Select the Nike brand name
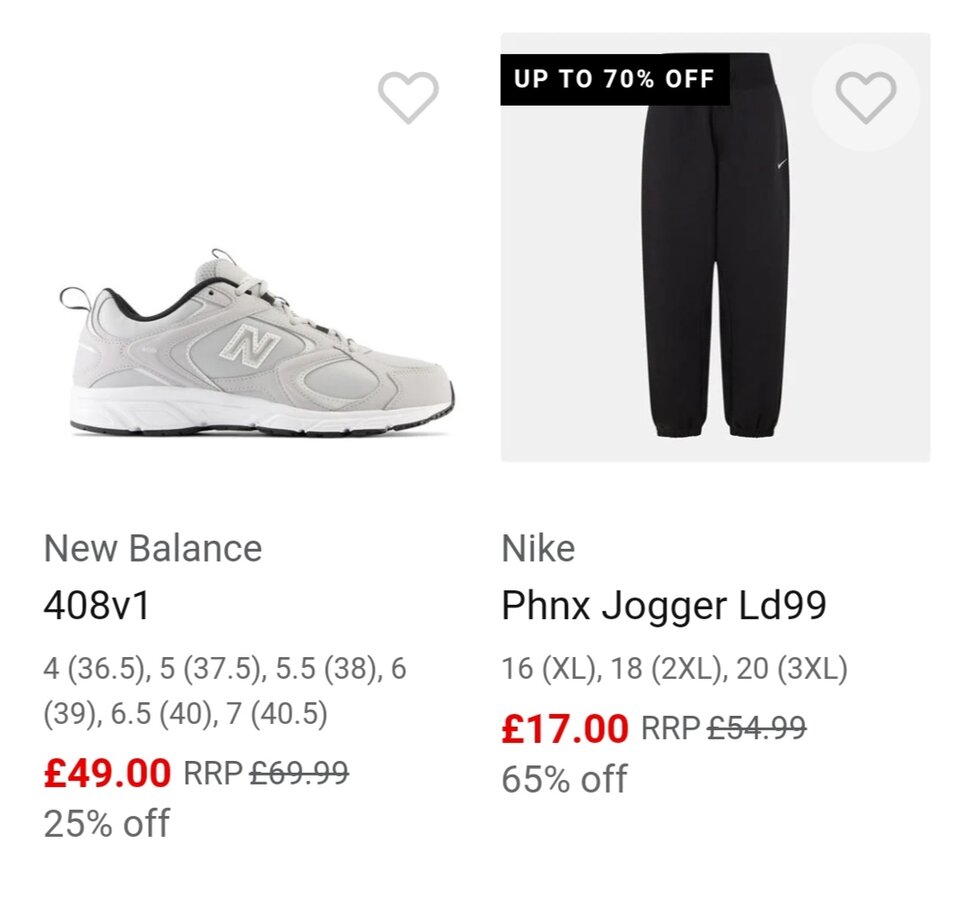 tap(538, 548)
